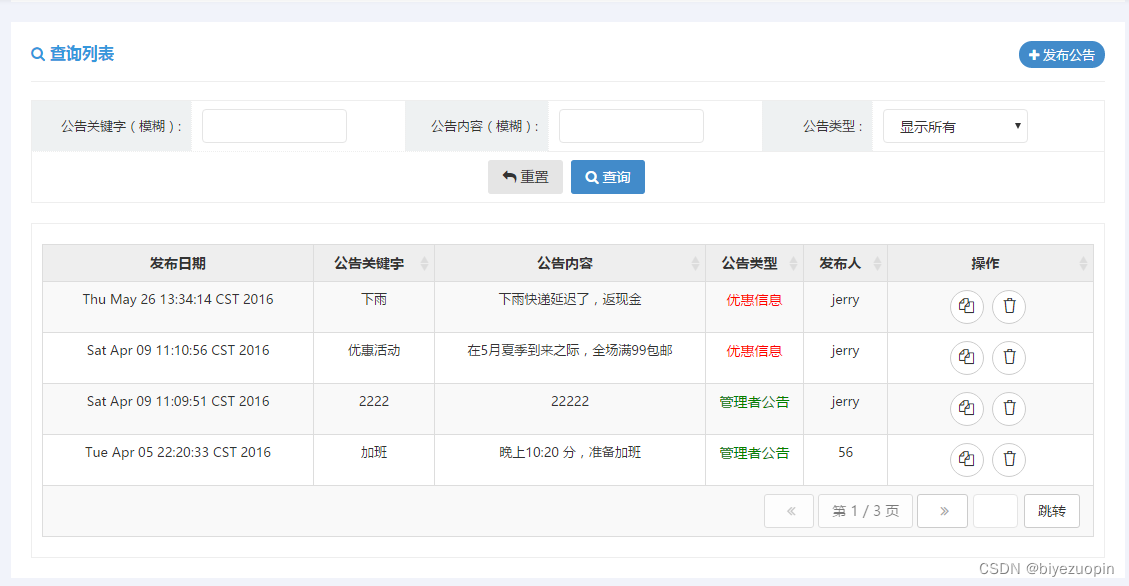
Task: Sort by 公告内容 column arrows
Action: [695, 263]
